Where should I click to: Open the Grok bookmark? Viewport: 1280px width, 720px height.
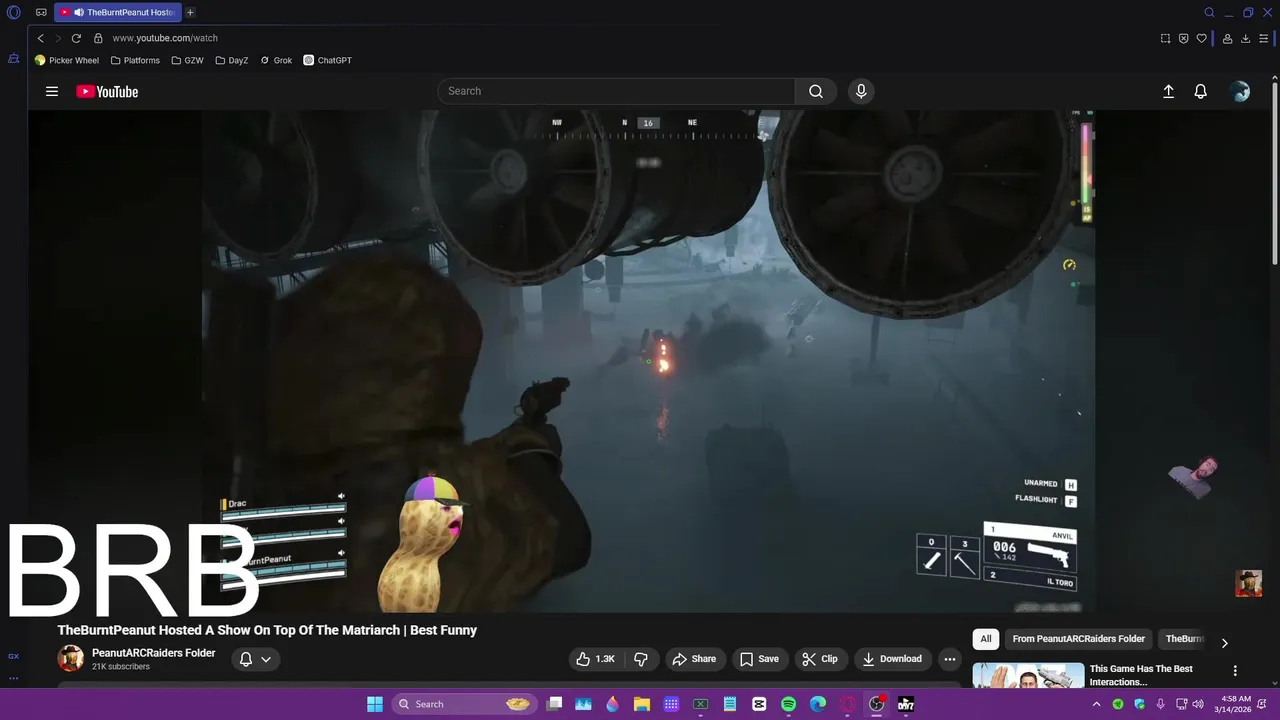point(276,60)
